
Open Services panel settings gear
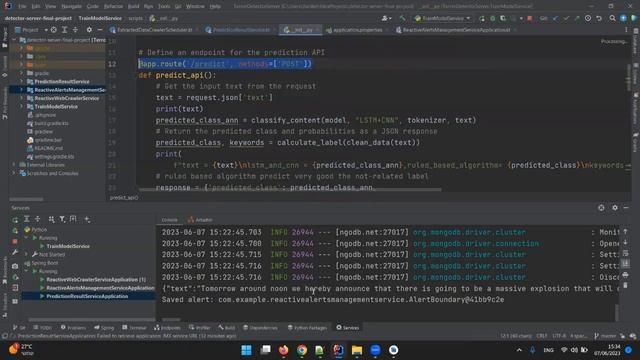[x=615, y=208]
